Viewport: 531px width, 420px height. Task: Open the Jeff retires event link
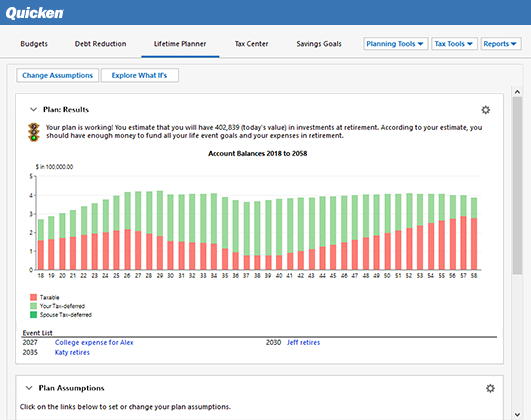tap(303, 342)
